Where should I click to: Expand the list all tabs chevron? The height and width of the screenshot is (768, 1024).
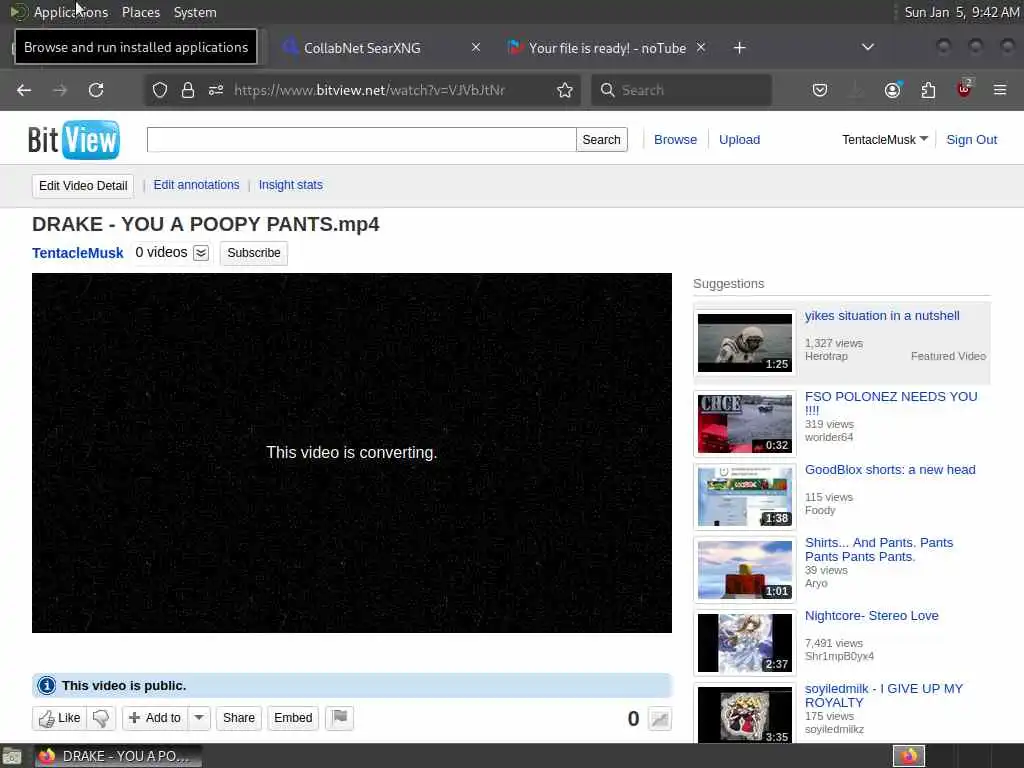point(868,47)
